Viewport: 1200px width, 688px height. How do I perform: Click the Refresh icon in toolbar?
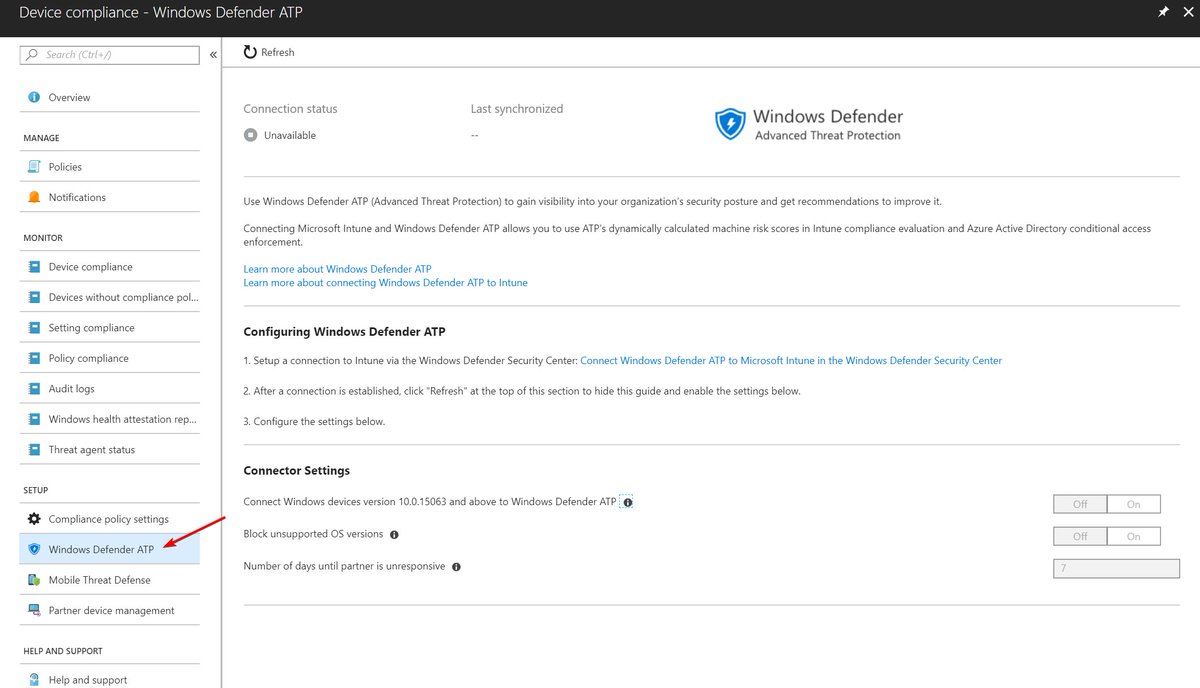(x=250, y=52)
